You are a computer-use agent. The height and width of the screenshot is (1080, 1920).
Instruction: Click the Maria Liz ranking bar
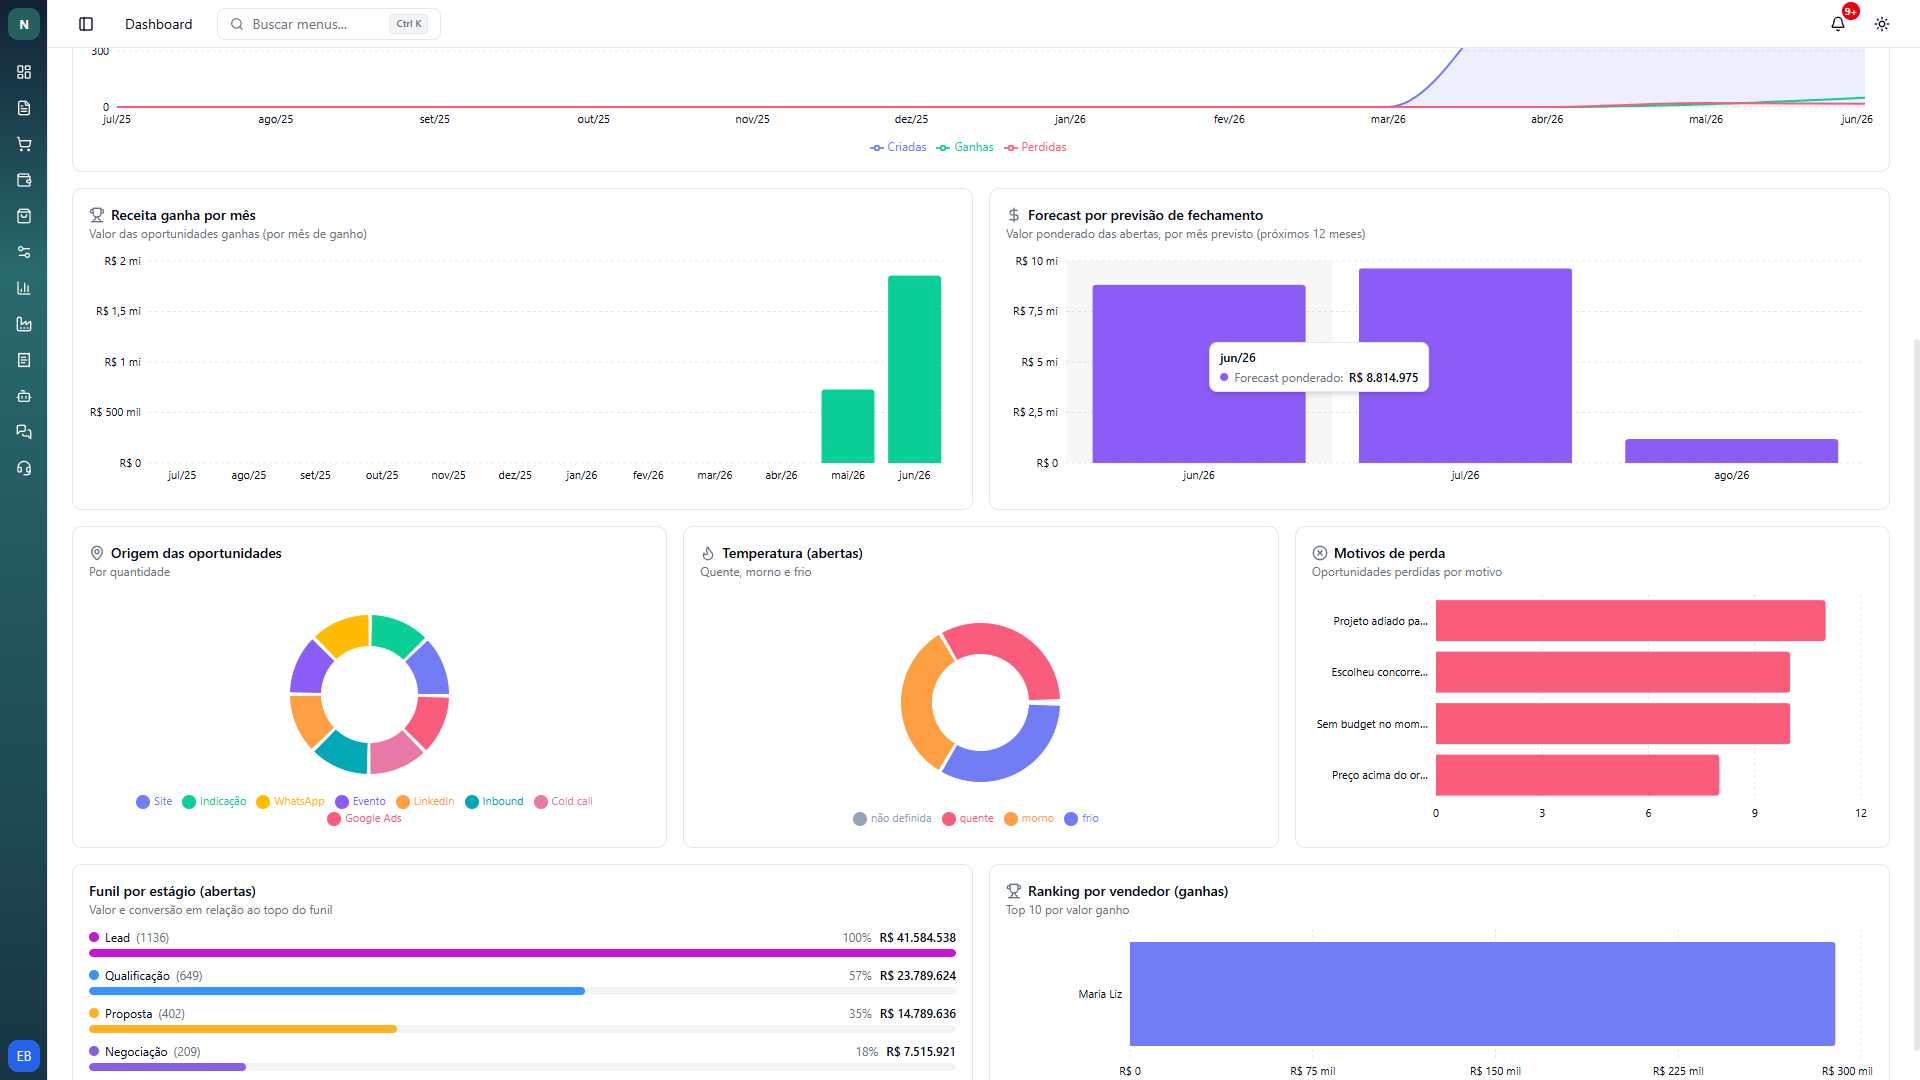[x=1482, y=994]
